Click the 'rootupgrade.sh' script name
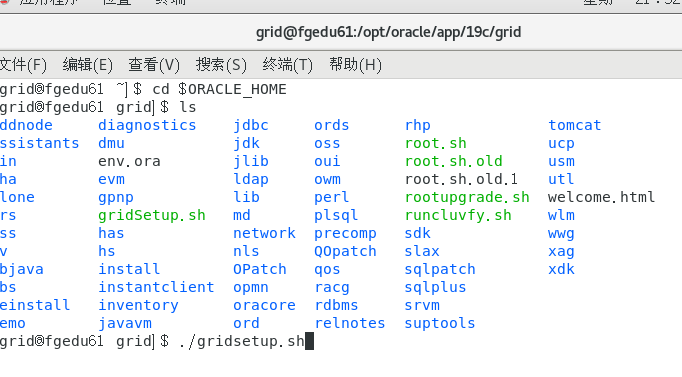Viewport: 682px width, 377px height. click(x=467, y=198)
